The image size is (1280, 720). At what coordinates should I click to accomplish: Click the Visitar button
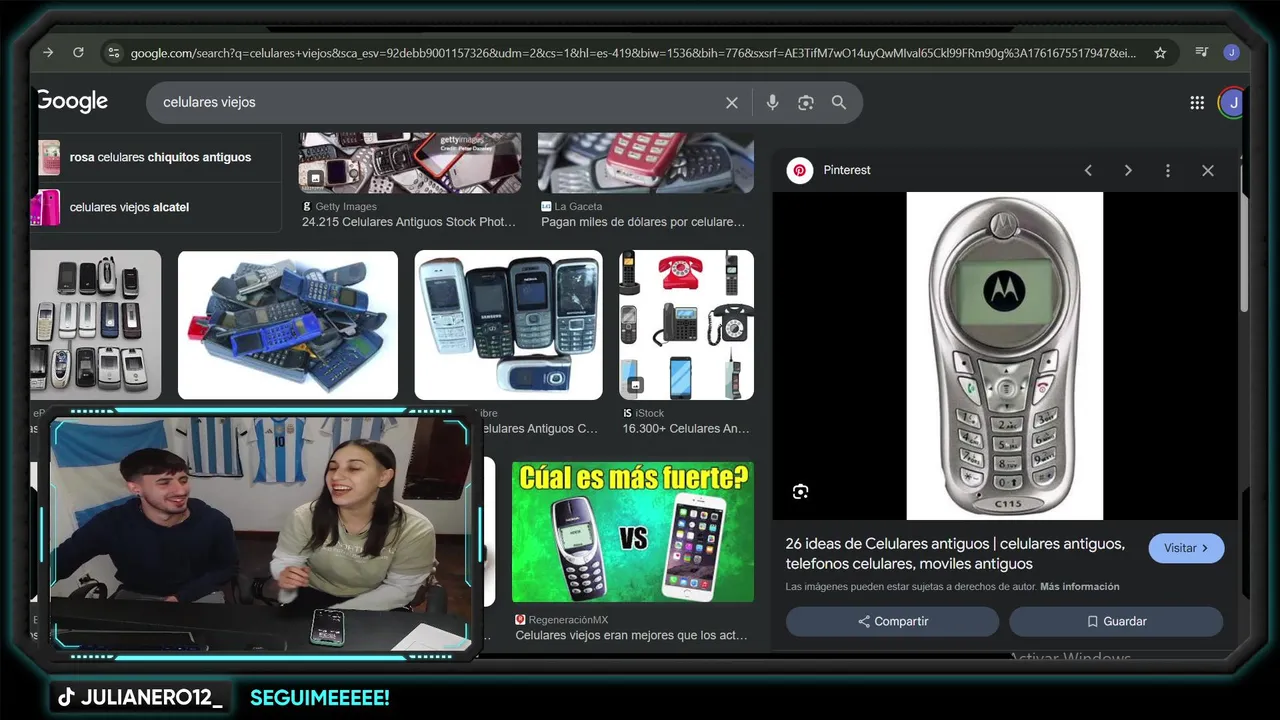click(1186, 548)
